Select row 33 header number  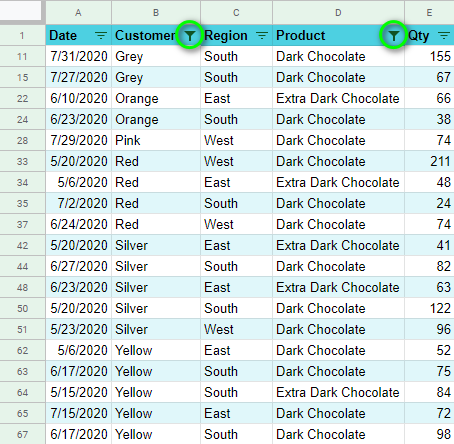click(22, 161)
